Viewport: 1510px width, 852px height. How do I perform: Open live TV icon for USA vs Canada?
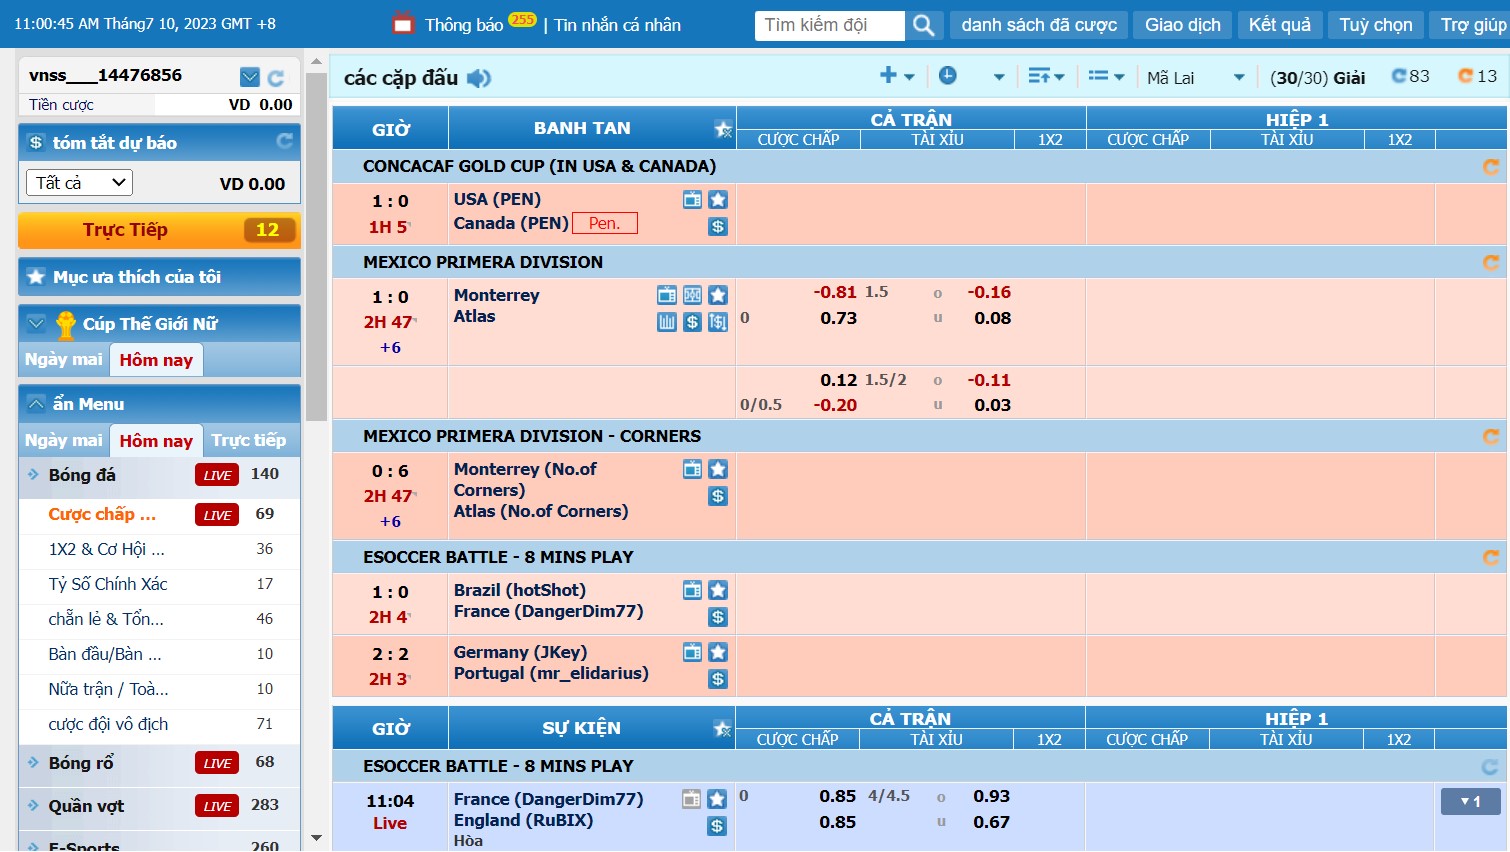[x=692, y=199]
